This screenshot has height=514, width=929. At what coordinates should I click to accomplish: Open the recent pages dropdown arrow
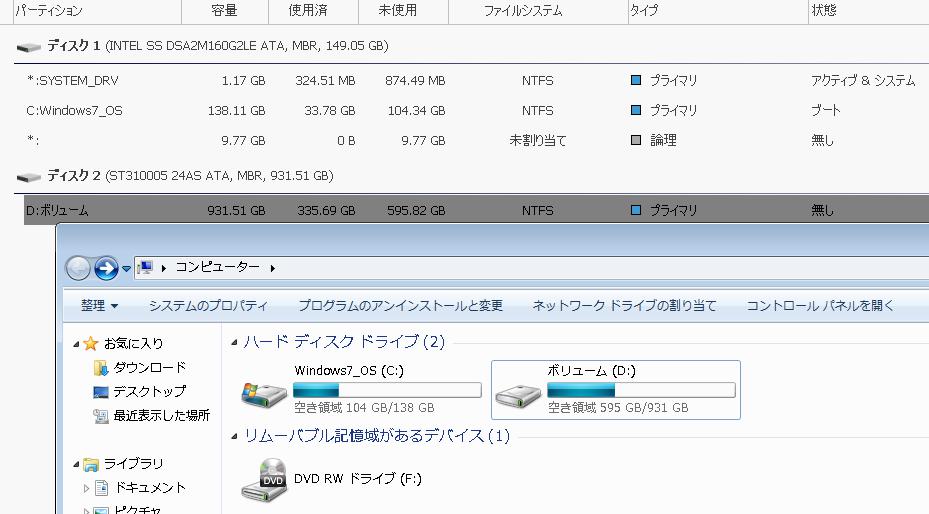point(126,269)
